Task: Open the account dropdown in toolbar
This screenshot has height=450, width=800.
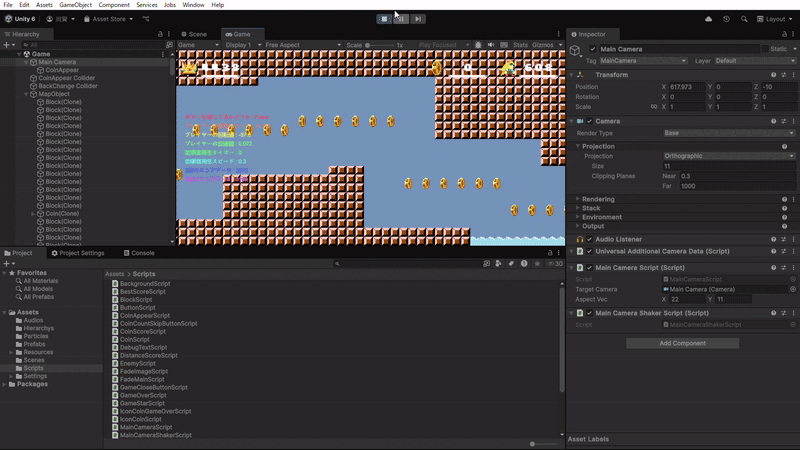Action: pos(60,19)
